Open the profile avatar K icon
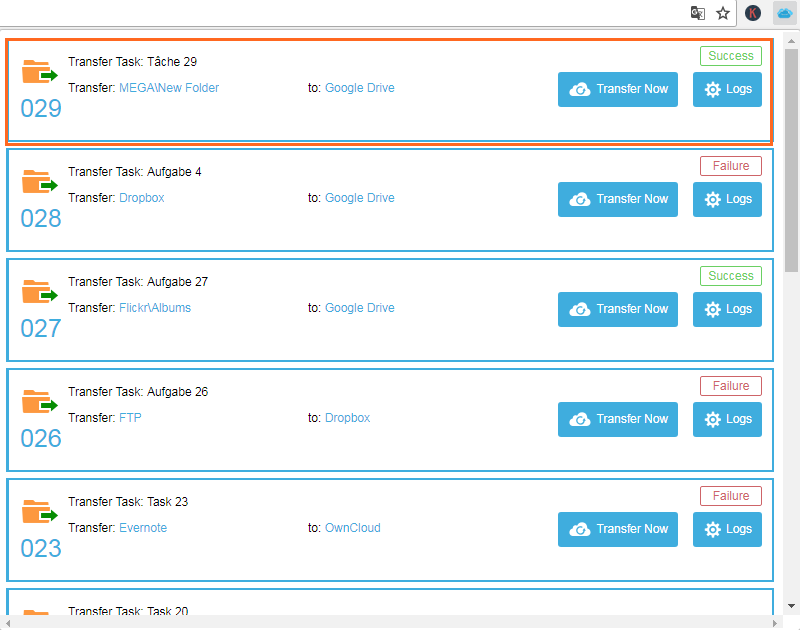The image size is (800, 630). coord(754,13)
